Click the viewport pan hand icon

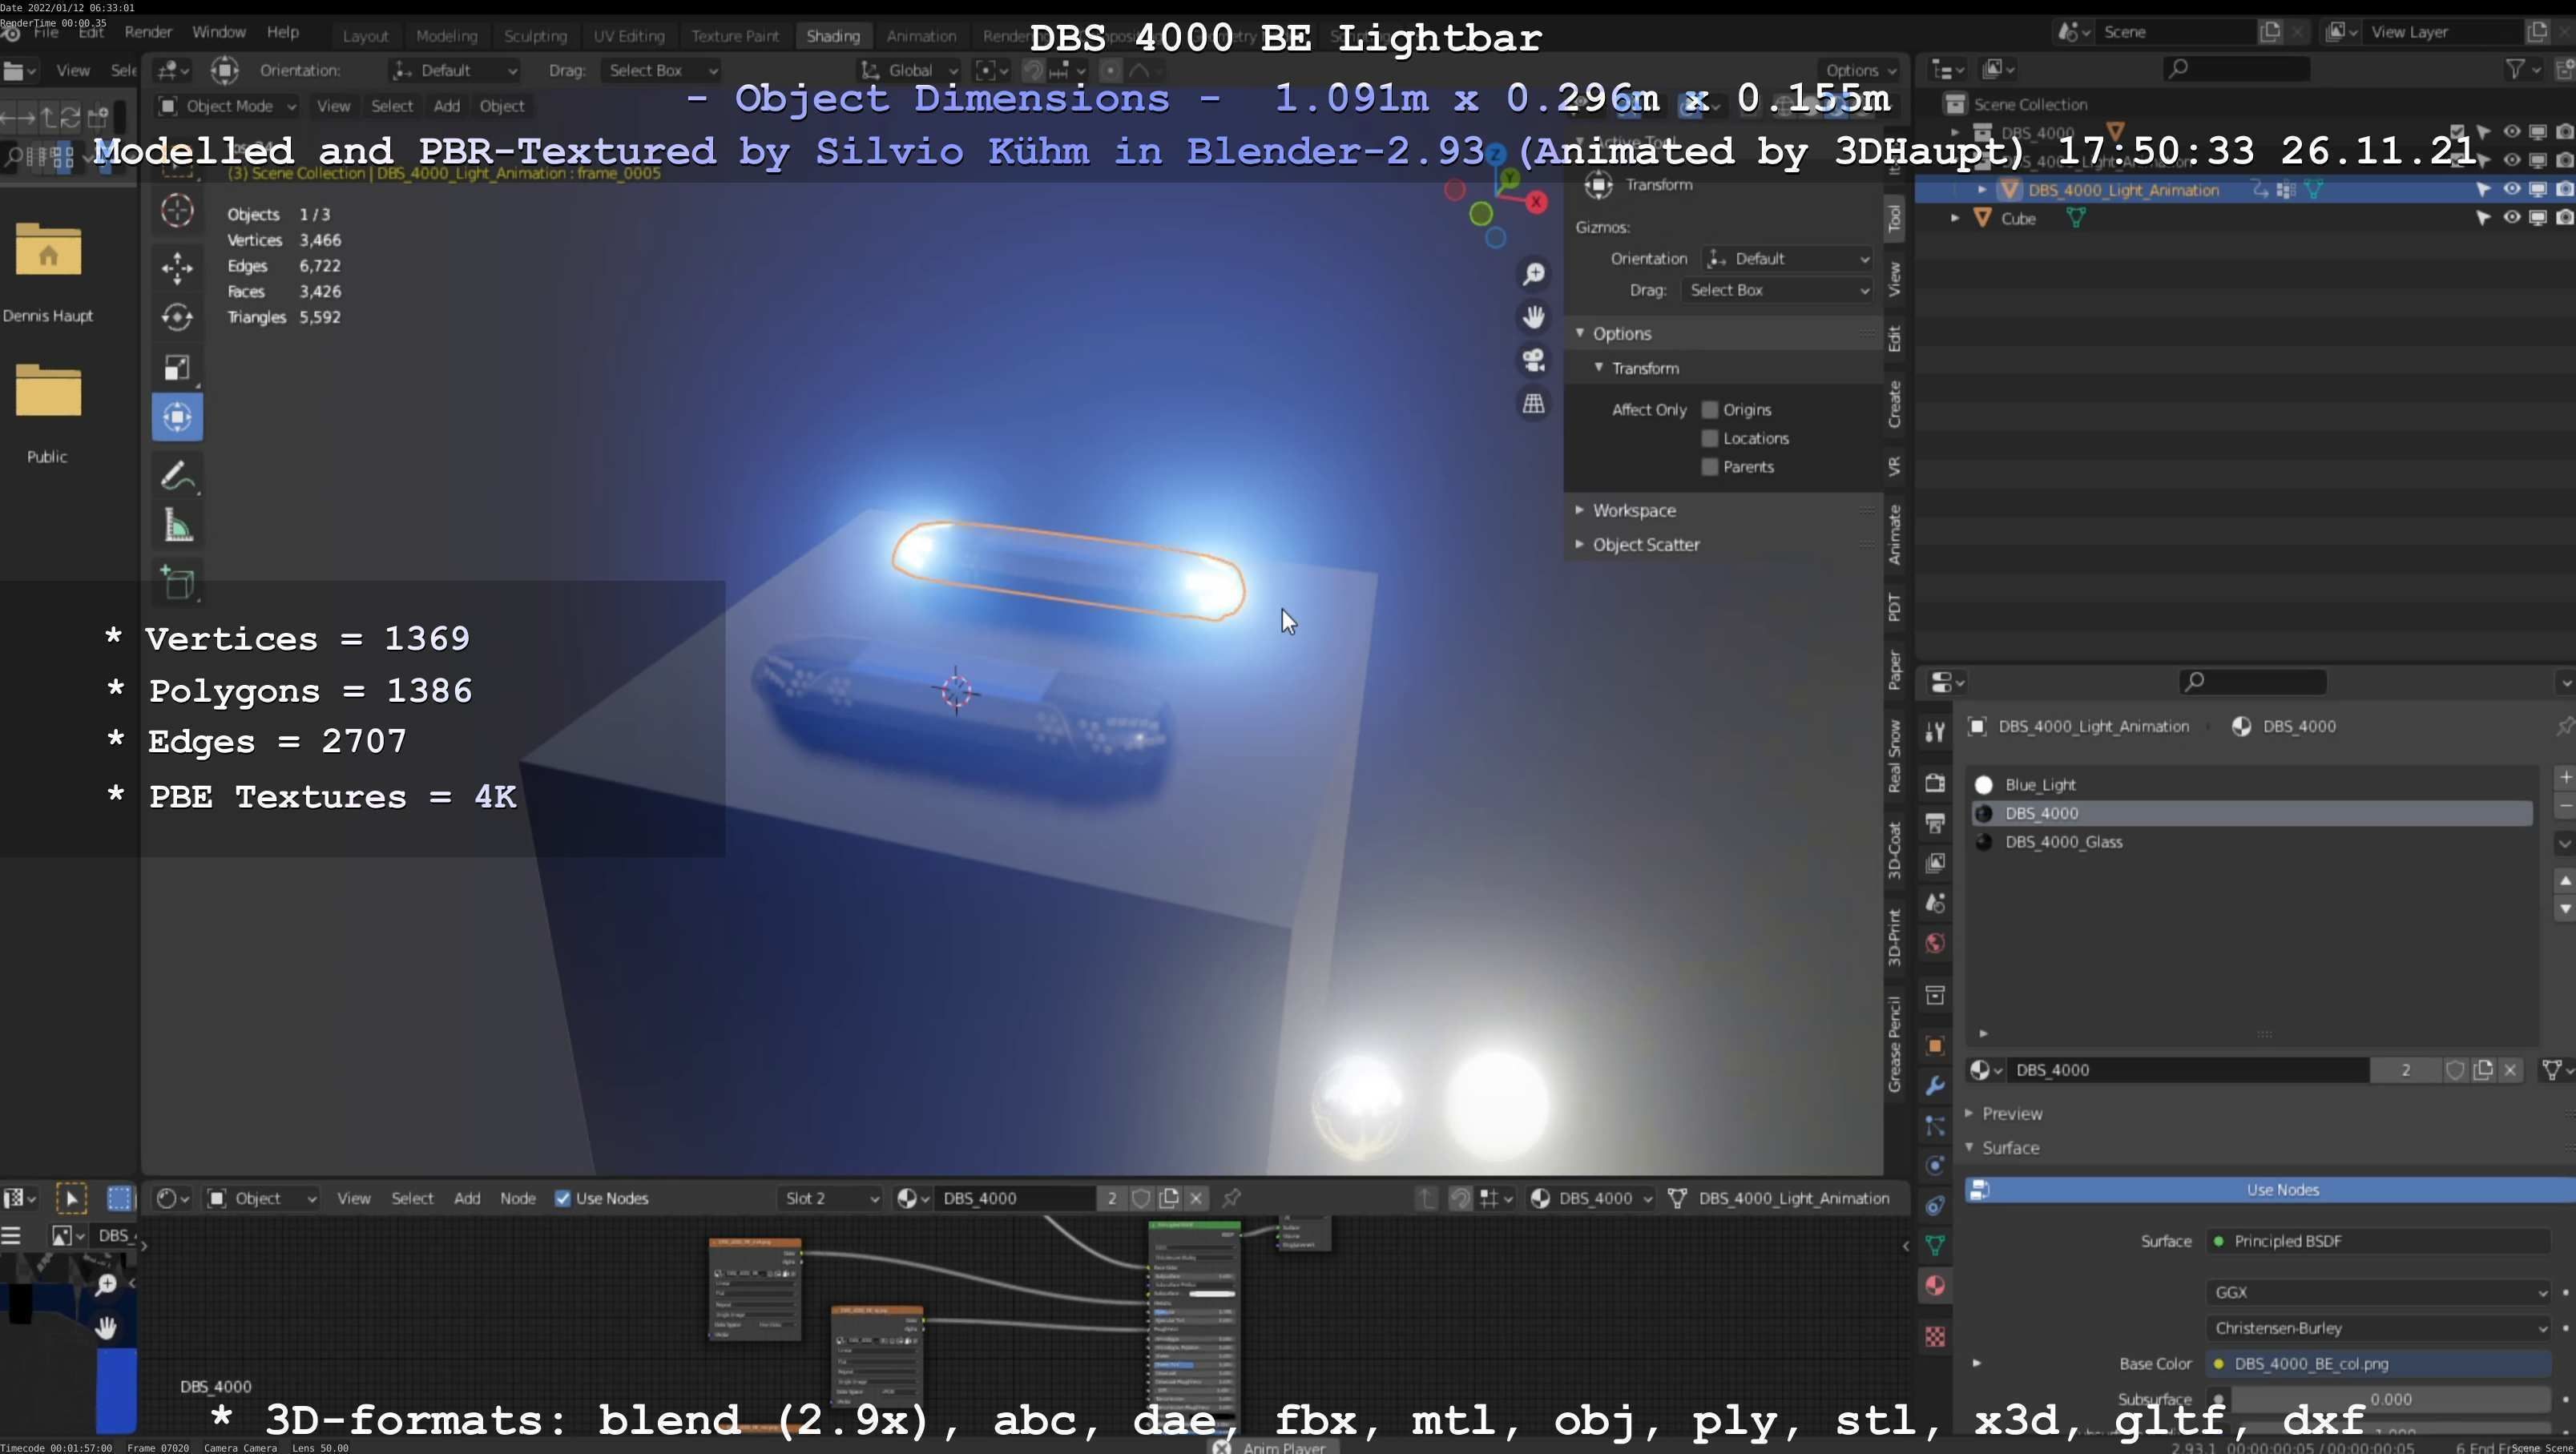click(1533, 317)
